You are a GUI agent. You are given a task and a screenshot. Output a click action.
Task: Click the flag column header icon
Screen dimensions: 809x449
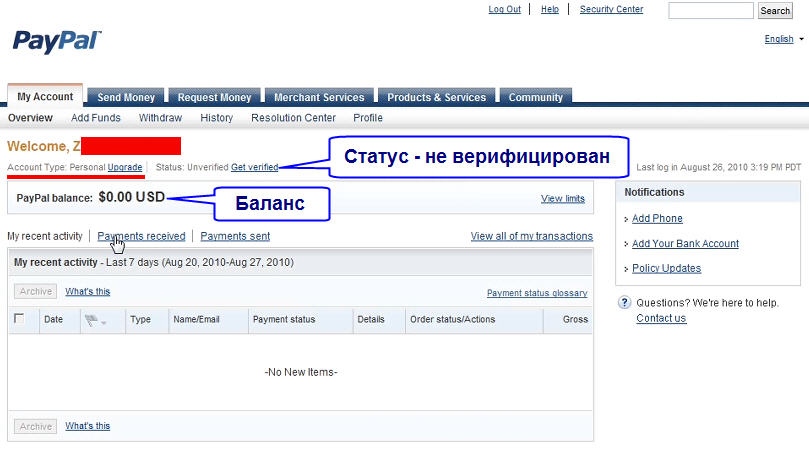(x=92, y=320)
